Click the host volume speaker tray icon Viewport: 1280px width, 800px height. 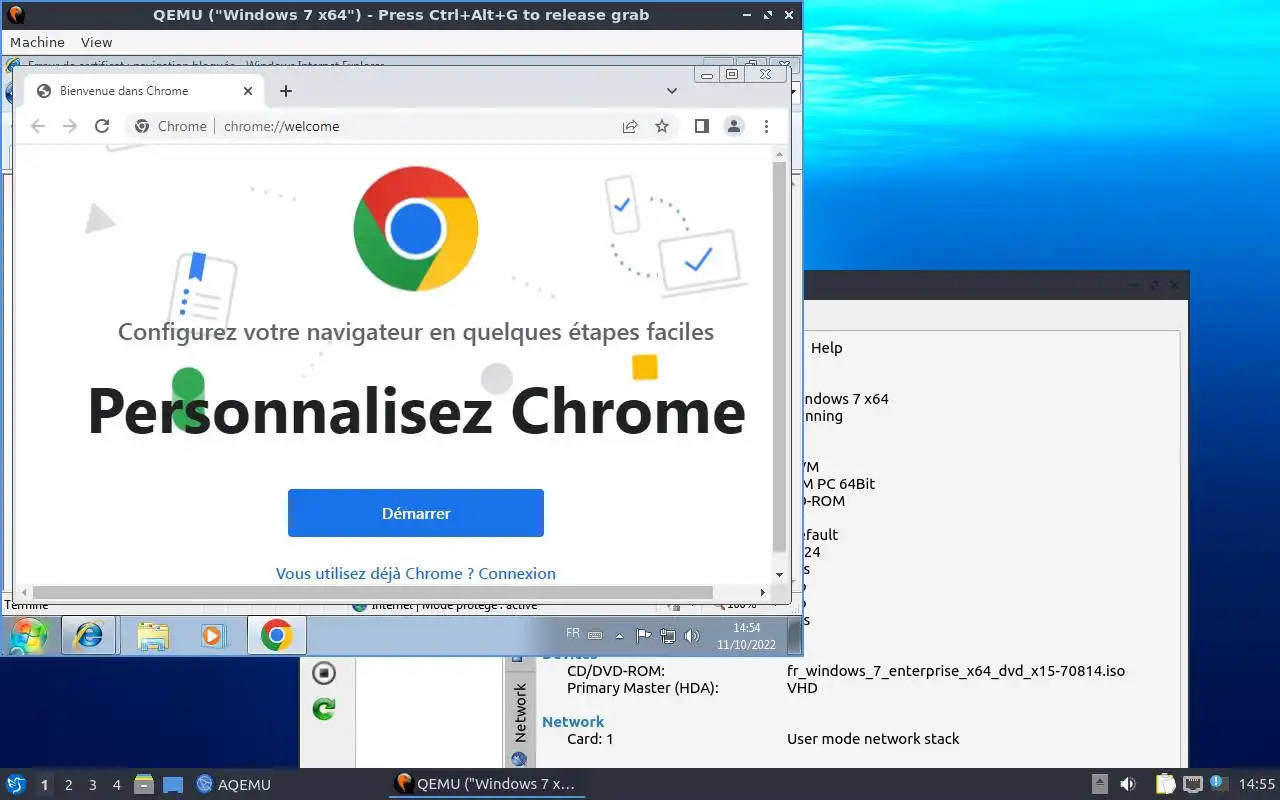tap(1128, 784)
